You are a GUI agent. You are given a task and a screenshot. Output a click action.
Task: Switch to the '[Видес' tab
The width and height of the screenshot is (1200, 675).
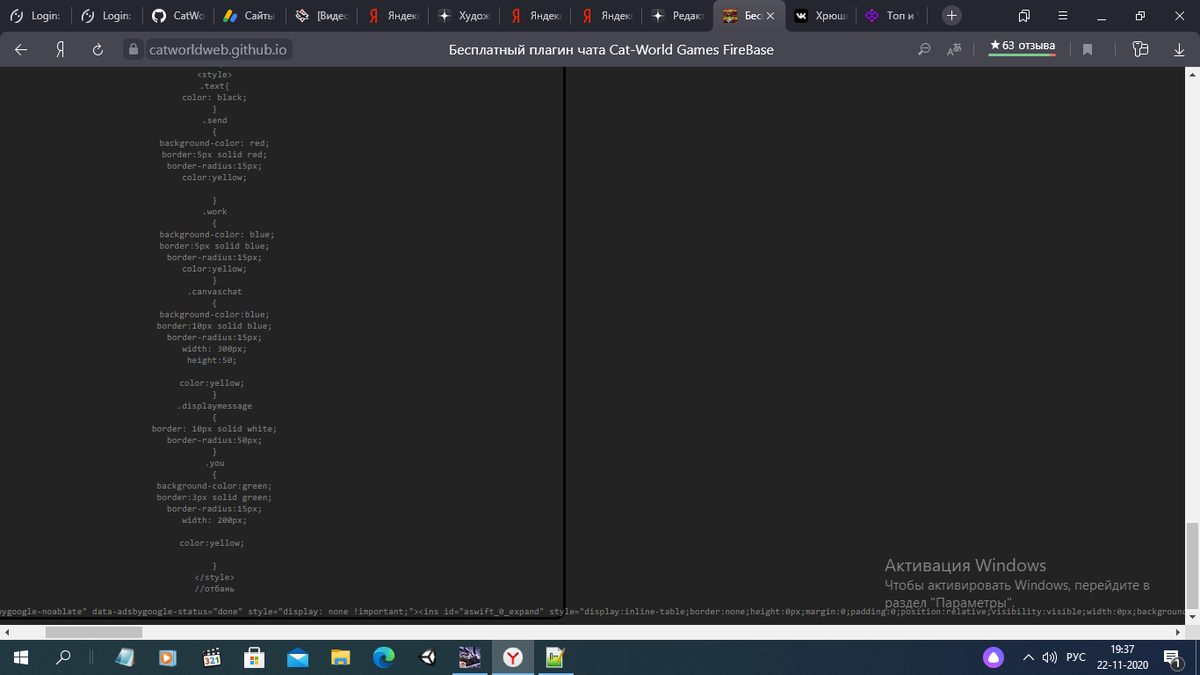(x=321, y=16)
